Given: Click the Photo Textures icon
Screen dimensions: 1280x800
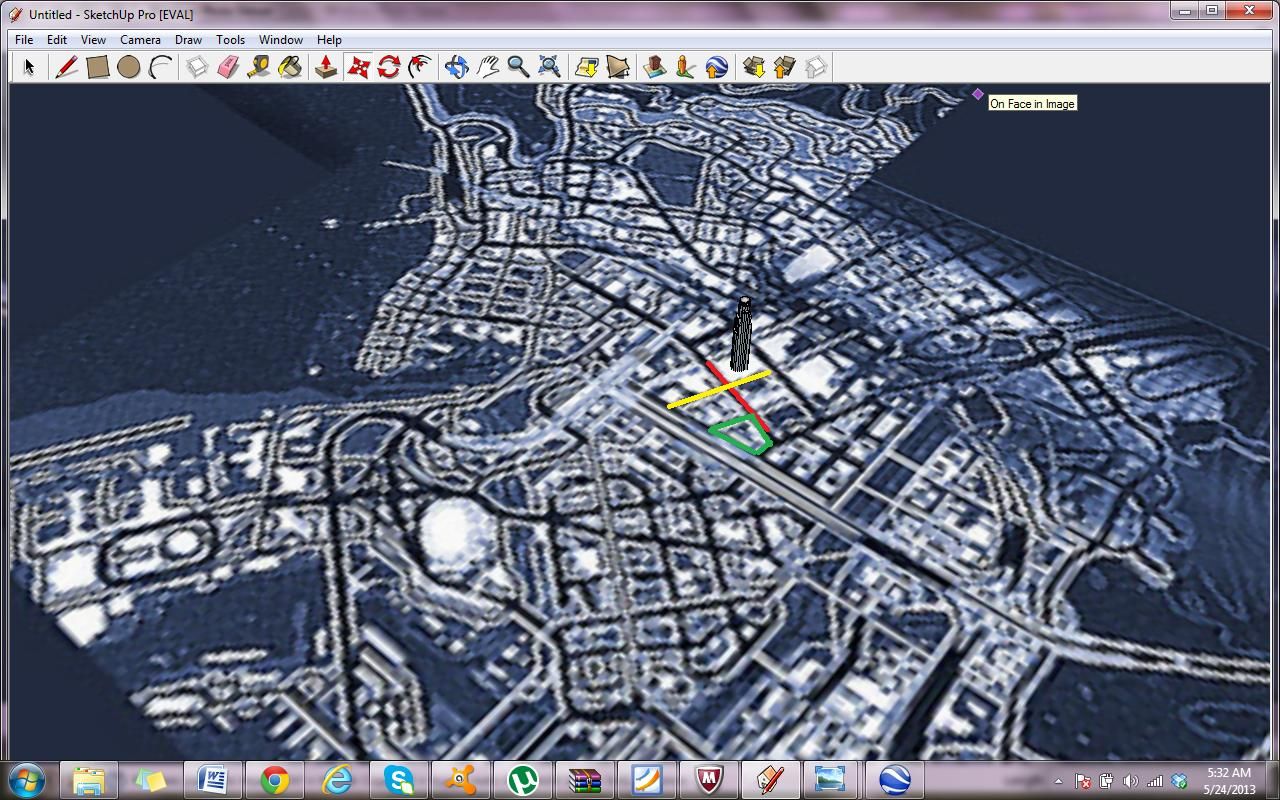Looking at the screenshot, I should tap(685, 67).
